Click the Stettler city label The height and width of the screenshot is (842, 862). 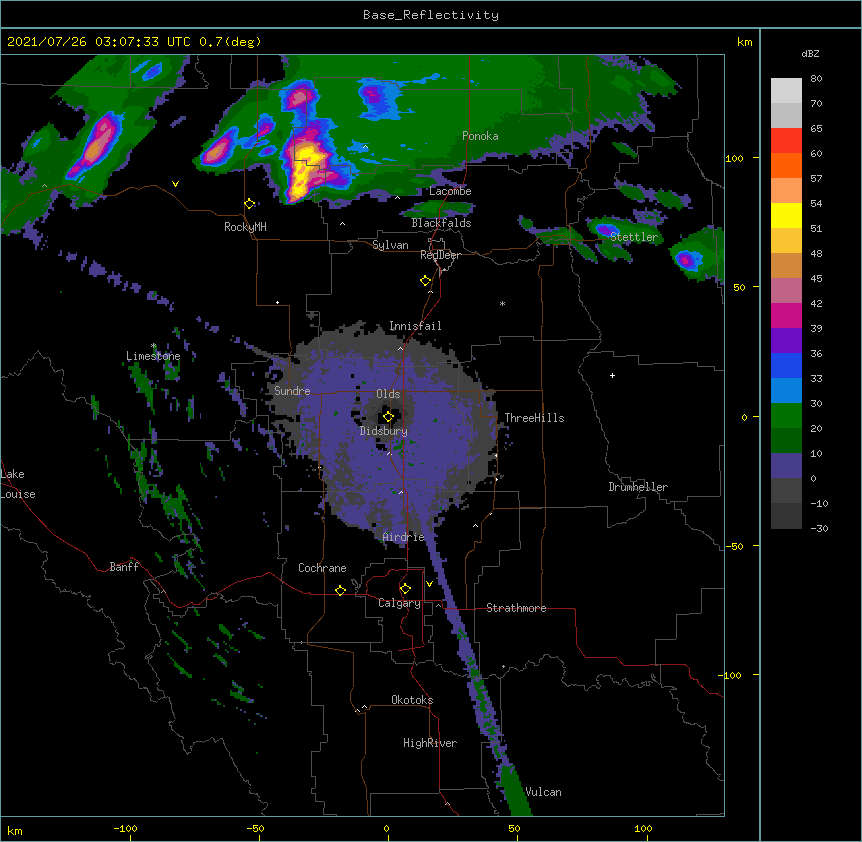click(633, 237)
